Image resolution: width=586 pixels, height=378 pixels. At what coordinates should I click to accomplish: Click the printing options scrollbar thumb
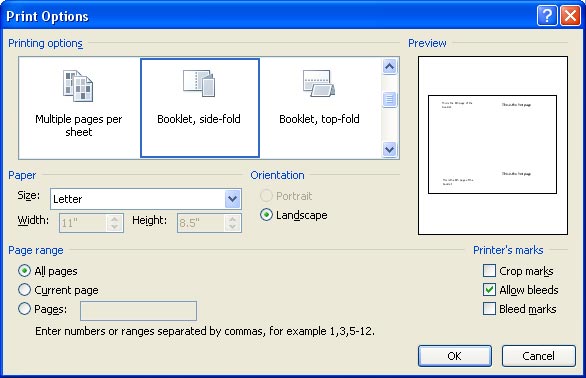point(389,99)
